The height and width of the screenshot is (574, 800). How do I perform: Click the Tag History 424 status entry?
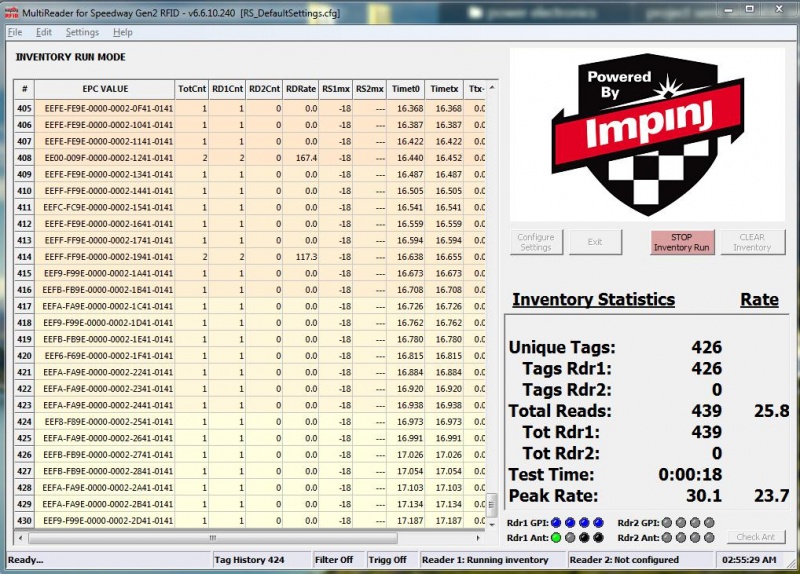point(261,560)
